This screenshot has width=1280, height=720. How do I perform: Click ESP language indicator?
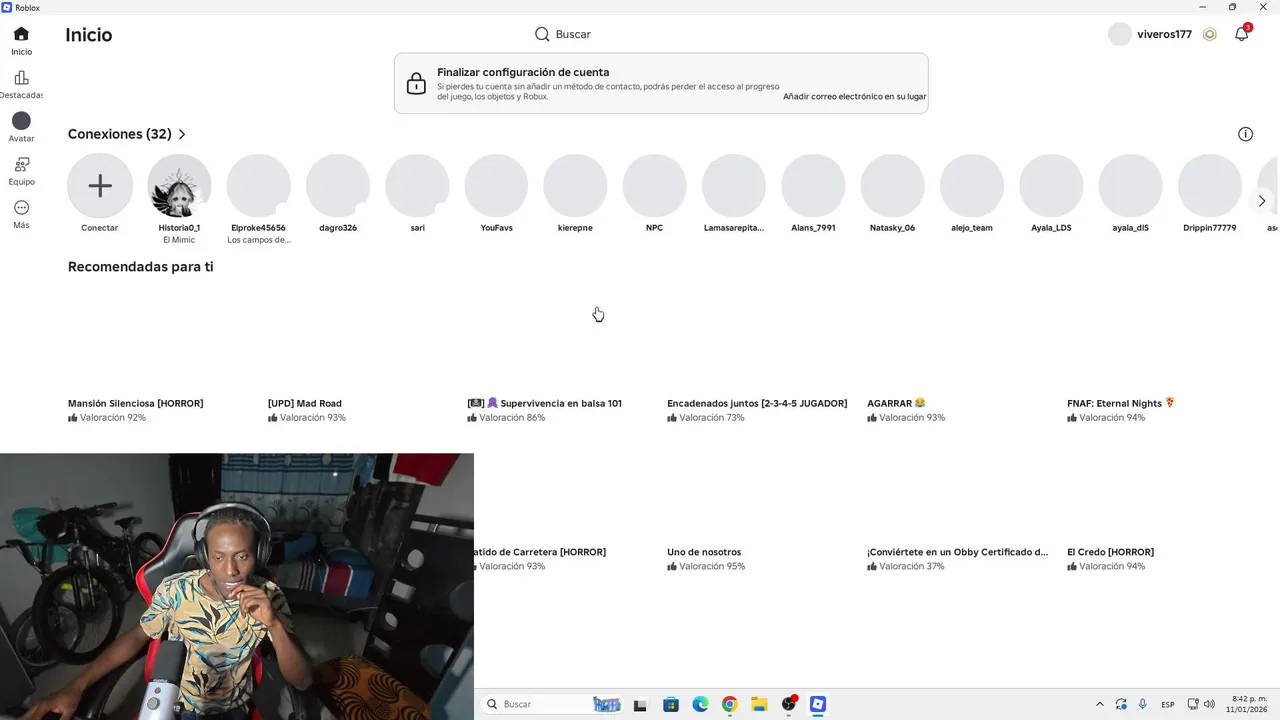coord(1167,705)
